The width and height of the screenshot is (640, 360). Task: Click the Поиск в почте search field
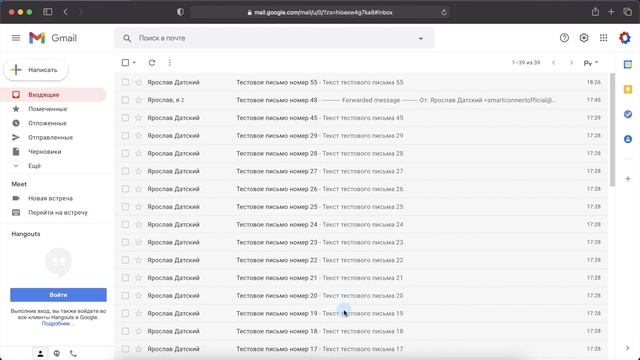point(273,38)
